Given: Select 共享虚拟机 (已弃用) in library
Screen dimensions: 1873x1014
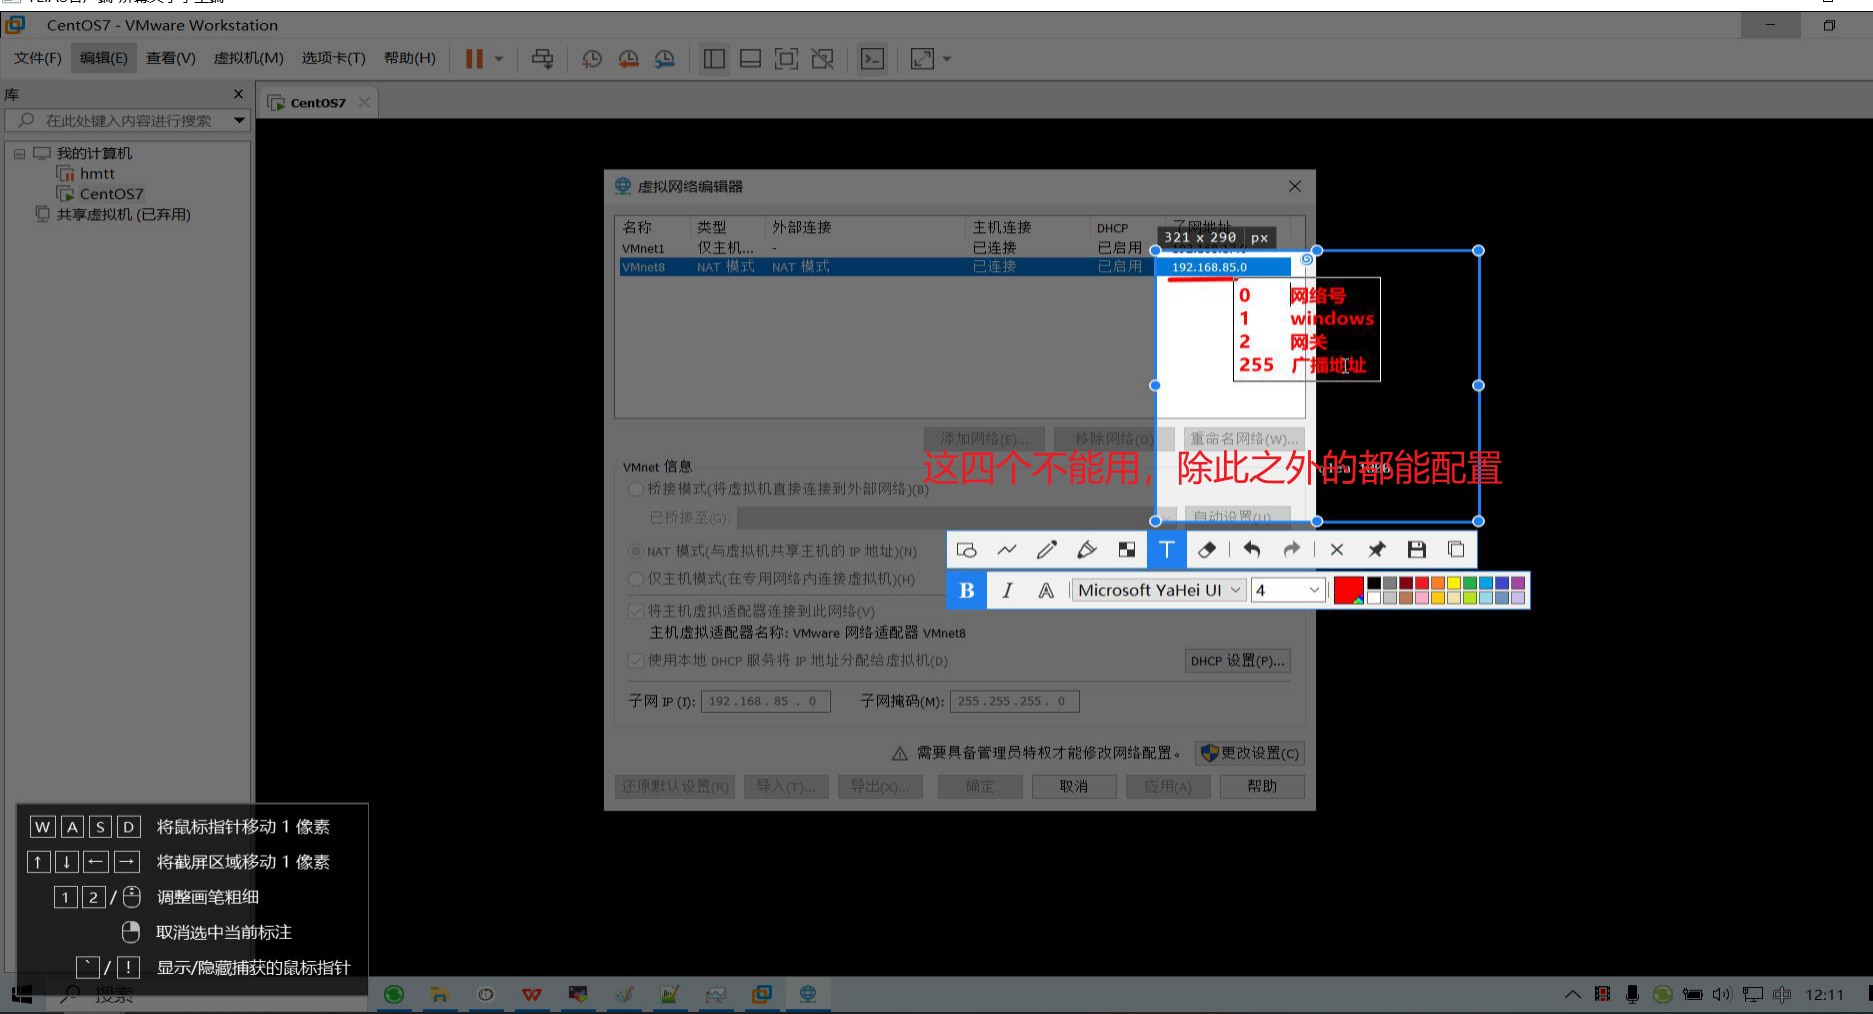Looking at the screenshot, I should (x=123, y=214).
